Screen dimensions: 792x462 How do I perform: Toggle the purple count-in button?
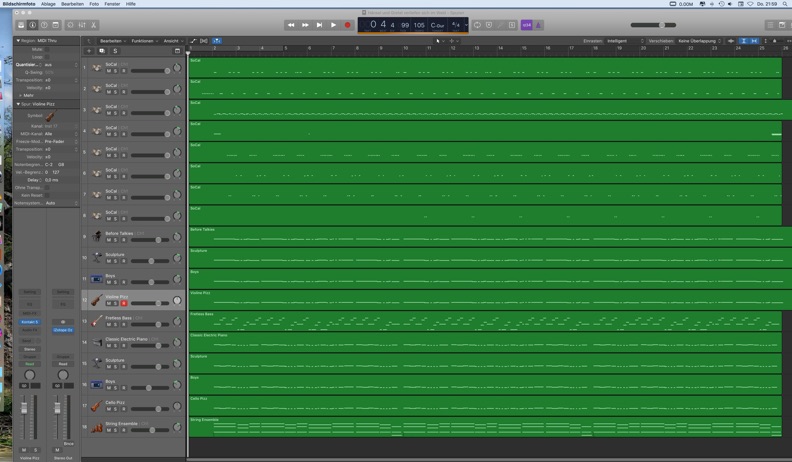[x=526, y=25]
